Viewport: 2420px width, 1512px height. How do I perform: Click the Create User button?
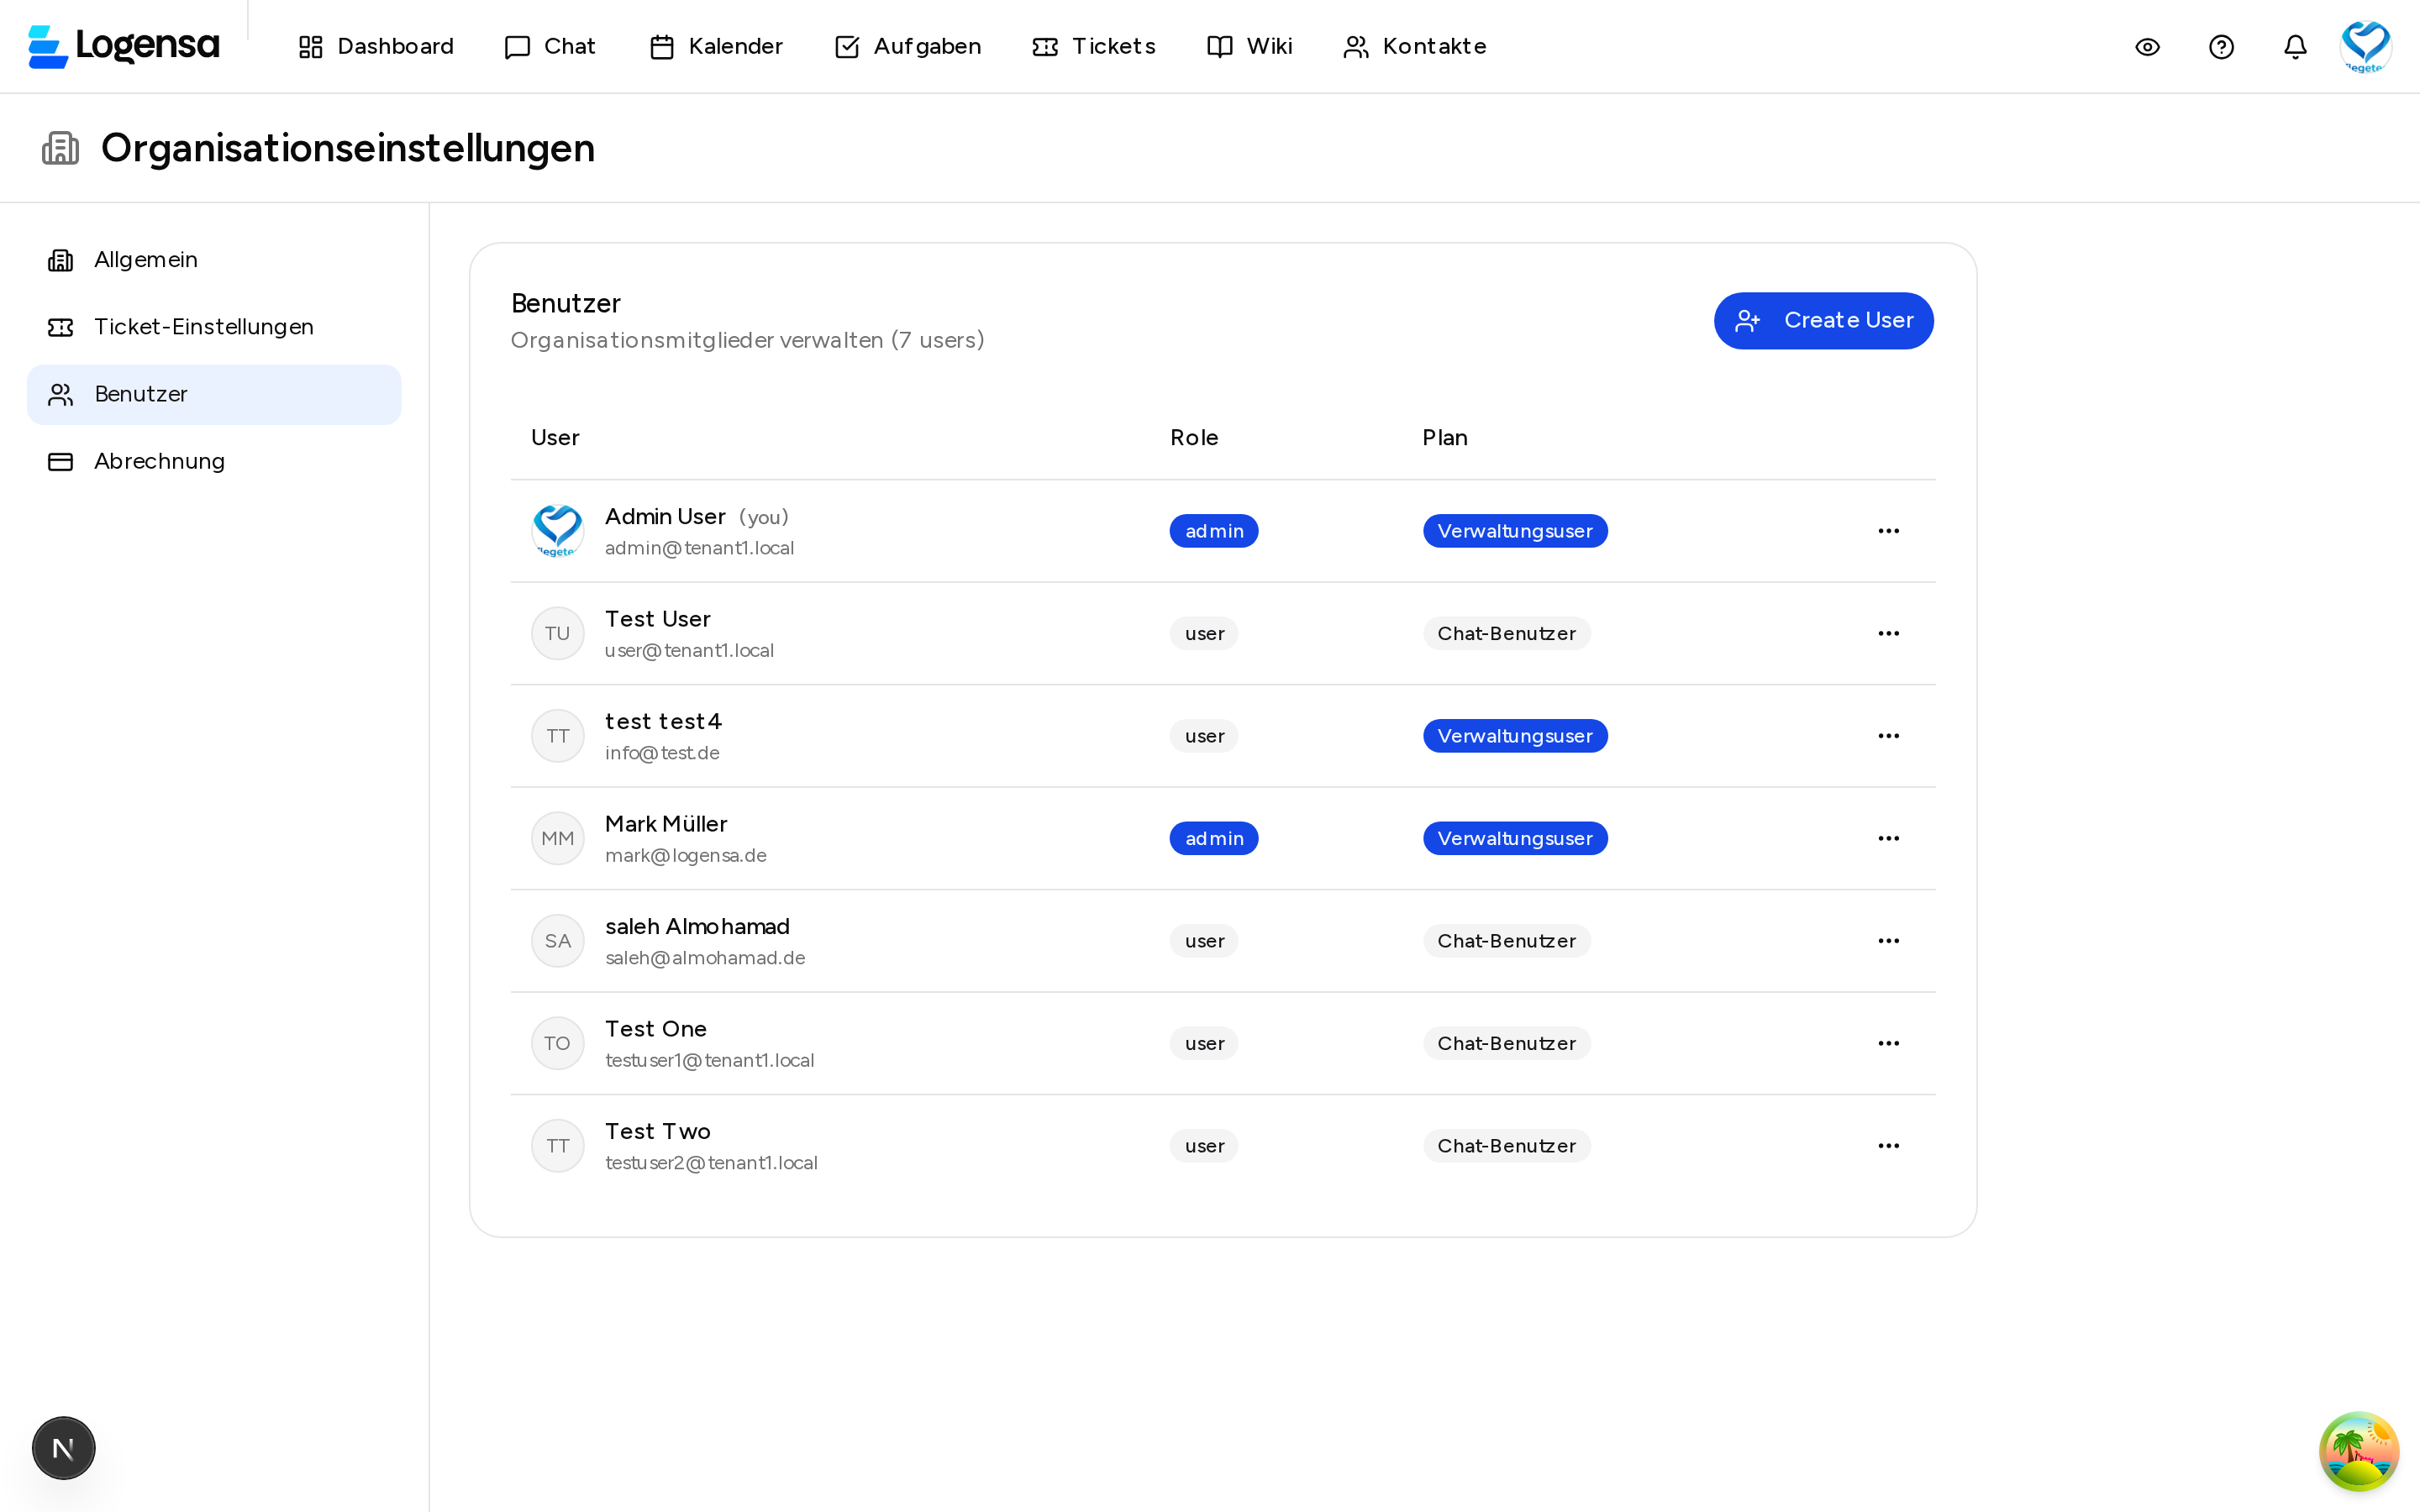pyautogui.click(x=1823, y=320)
